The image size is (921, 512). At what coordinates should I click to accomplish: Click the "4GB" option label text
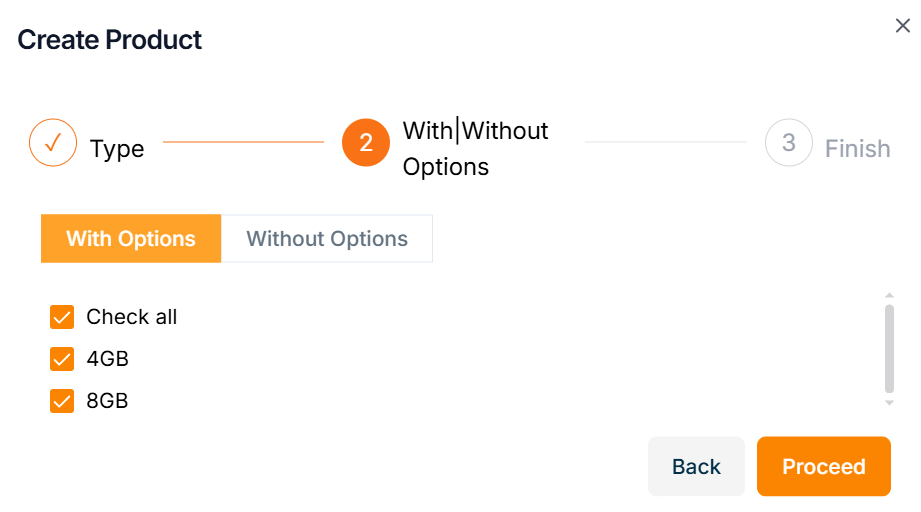click(108, 359)
